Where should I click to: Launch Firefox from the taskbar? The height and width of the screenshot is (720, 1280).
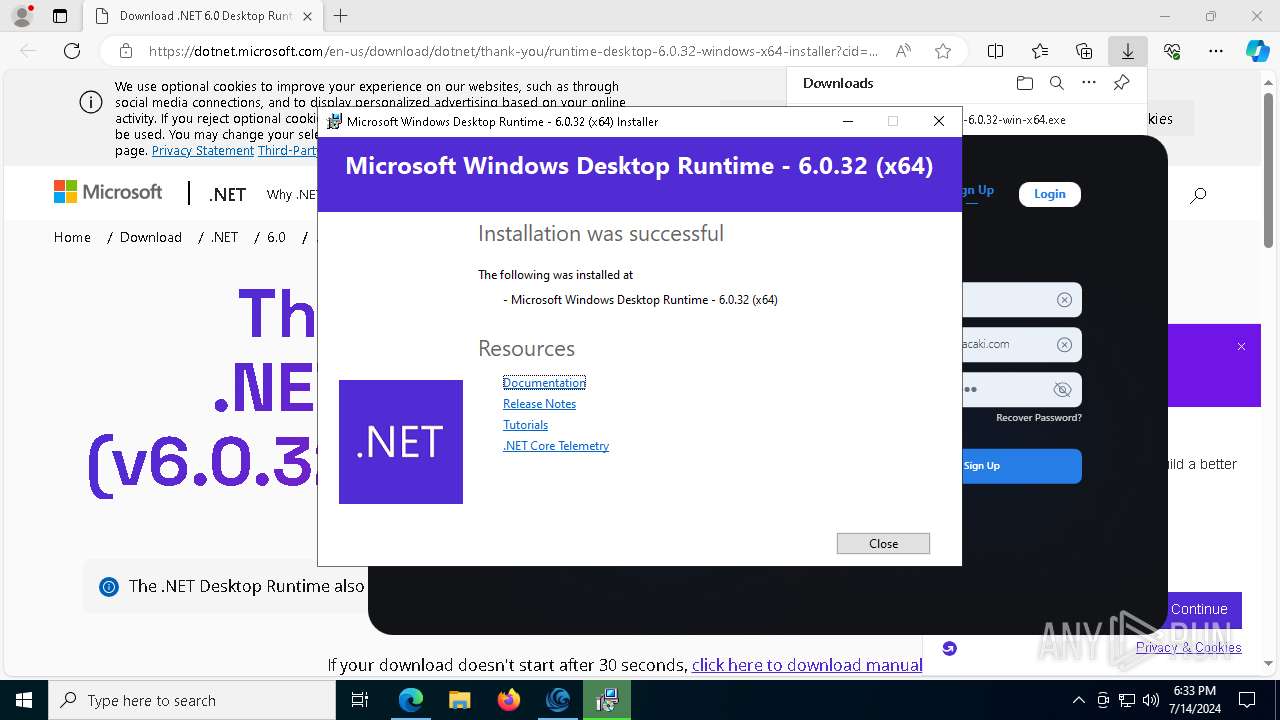coord(509,700)
